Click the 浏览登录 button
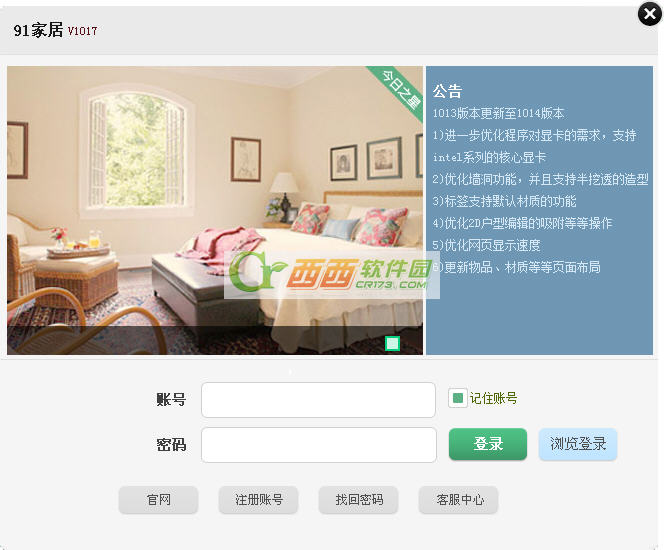Viewport: 664px width, 550px height. pyautogui.click(x=578, y=444)
